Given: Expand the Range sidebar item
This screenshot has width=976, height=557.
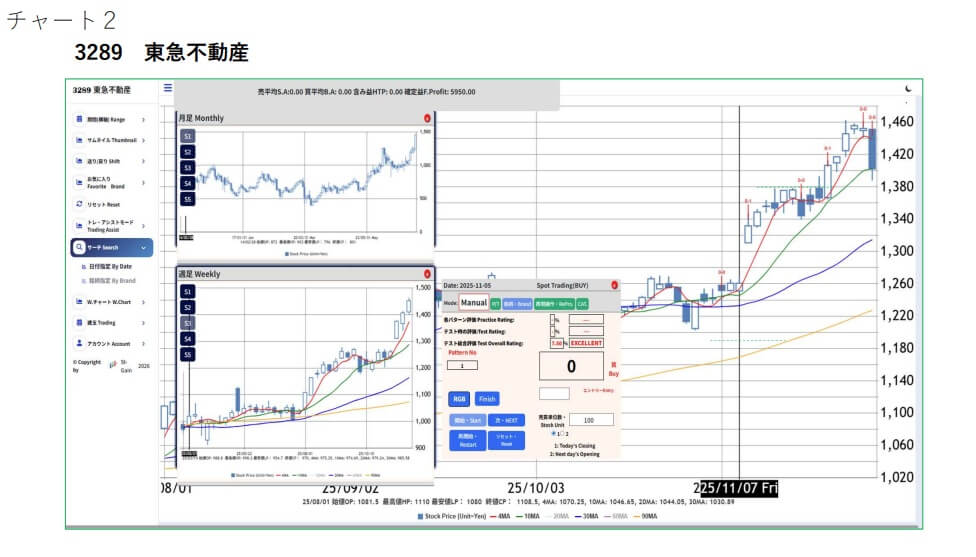Looking at the screenshot, I should tap(143, 119).
